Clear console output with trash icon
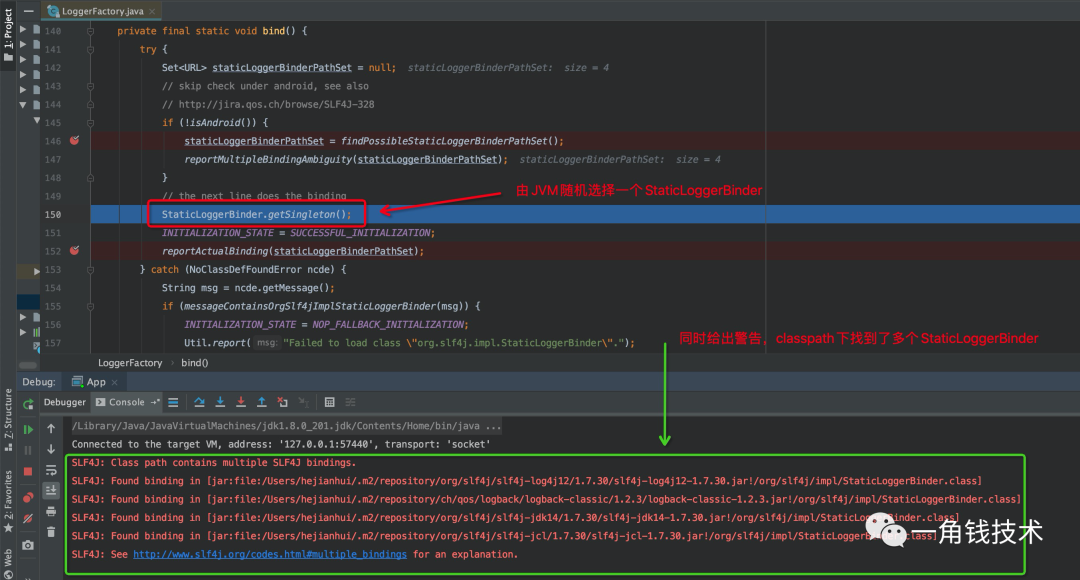This screenshot has height=580, width=1080. (51, 532)
